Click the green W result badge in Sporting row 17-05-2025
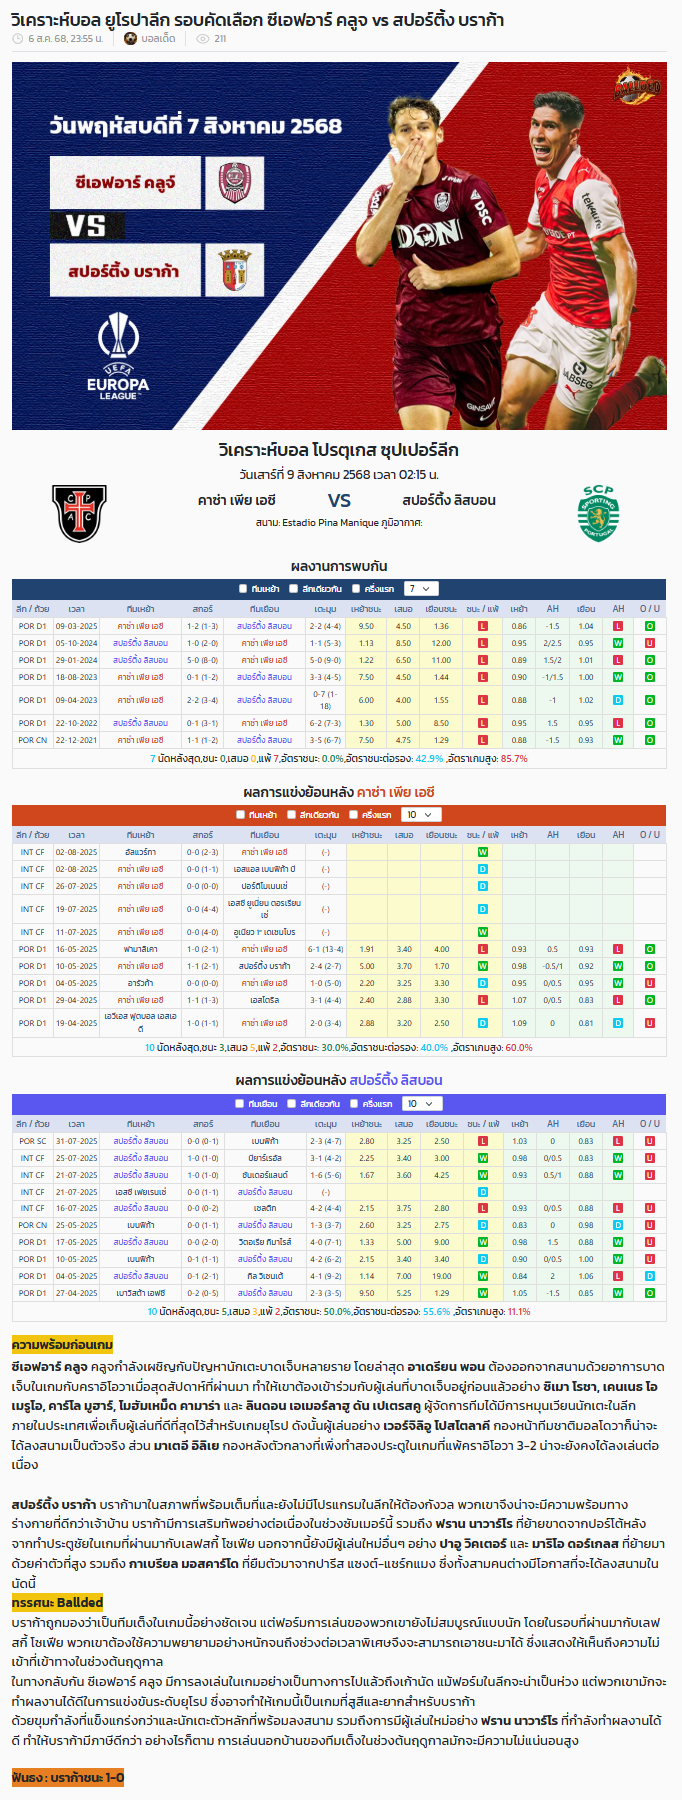The width and height of the screenshot is (682, 1800). [x=483, y=1242]
